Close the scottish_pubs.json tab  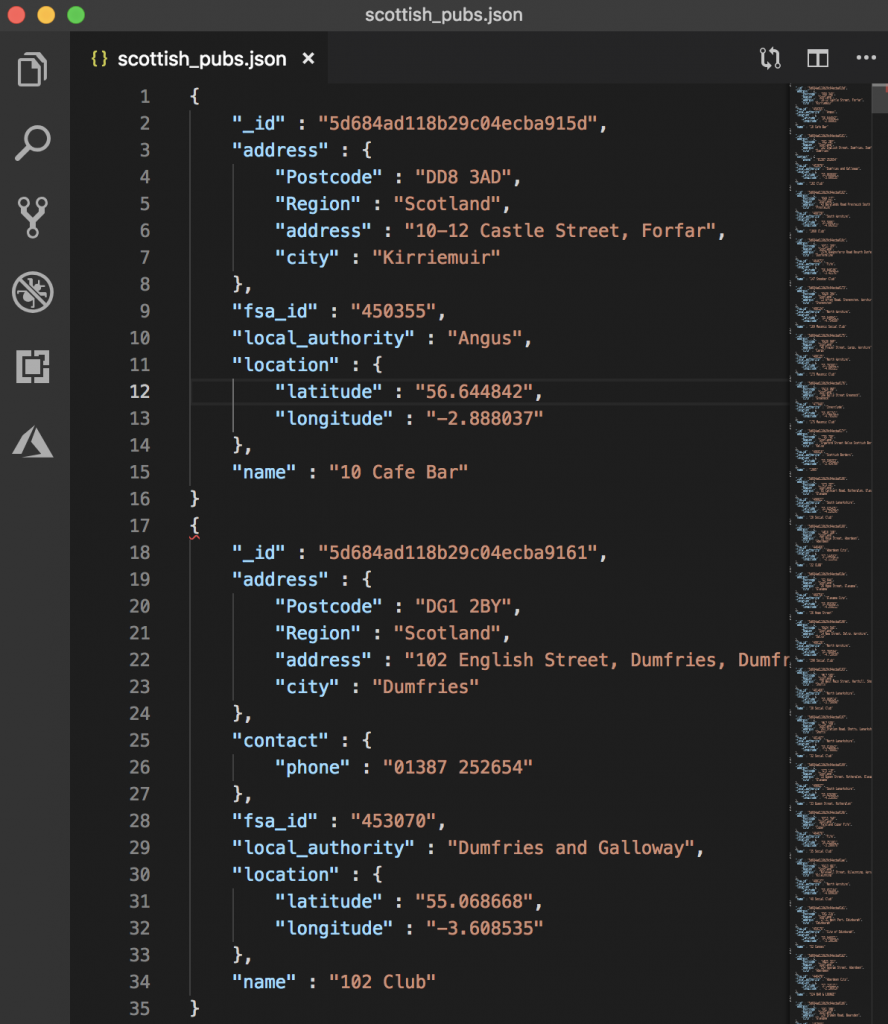coord(308,59)
